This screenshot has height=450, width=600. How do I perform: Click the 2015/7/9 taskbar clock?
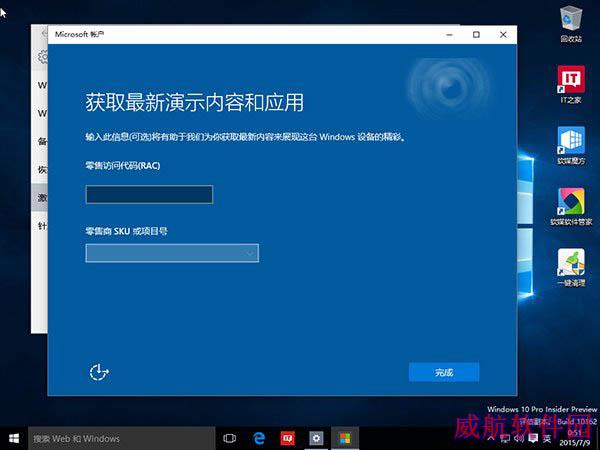tap(577, 439)
